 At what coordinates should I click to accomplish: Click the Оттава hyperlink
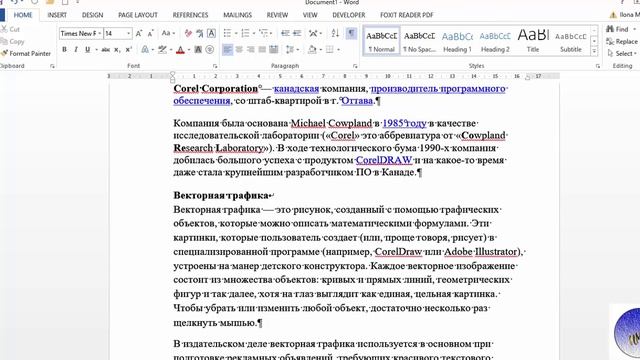pyautogui.click(x=357, y=100)
